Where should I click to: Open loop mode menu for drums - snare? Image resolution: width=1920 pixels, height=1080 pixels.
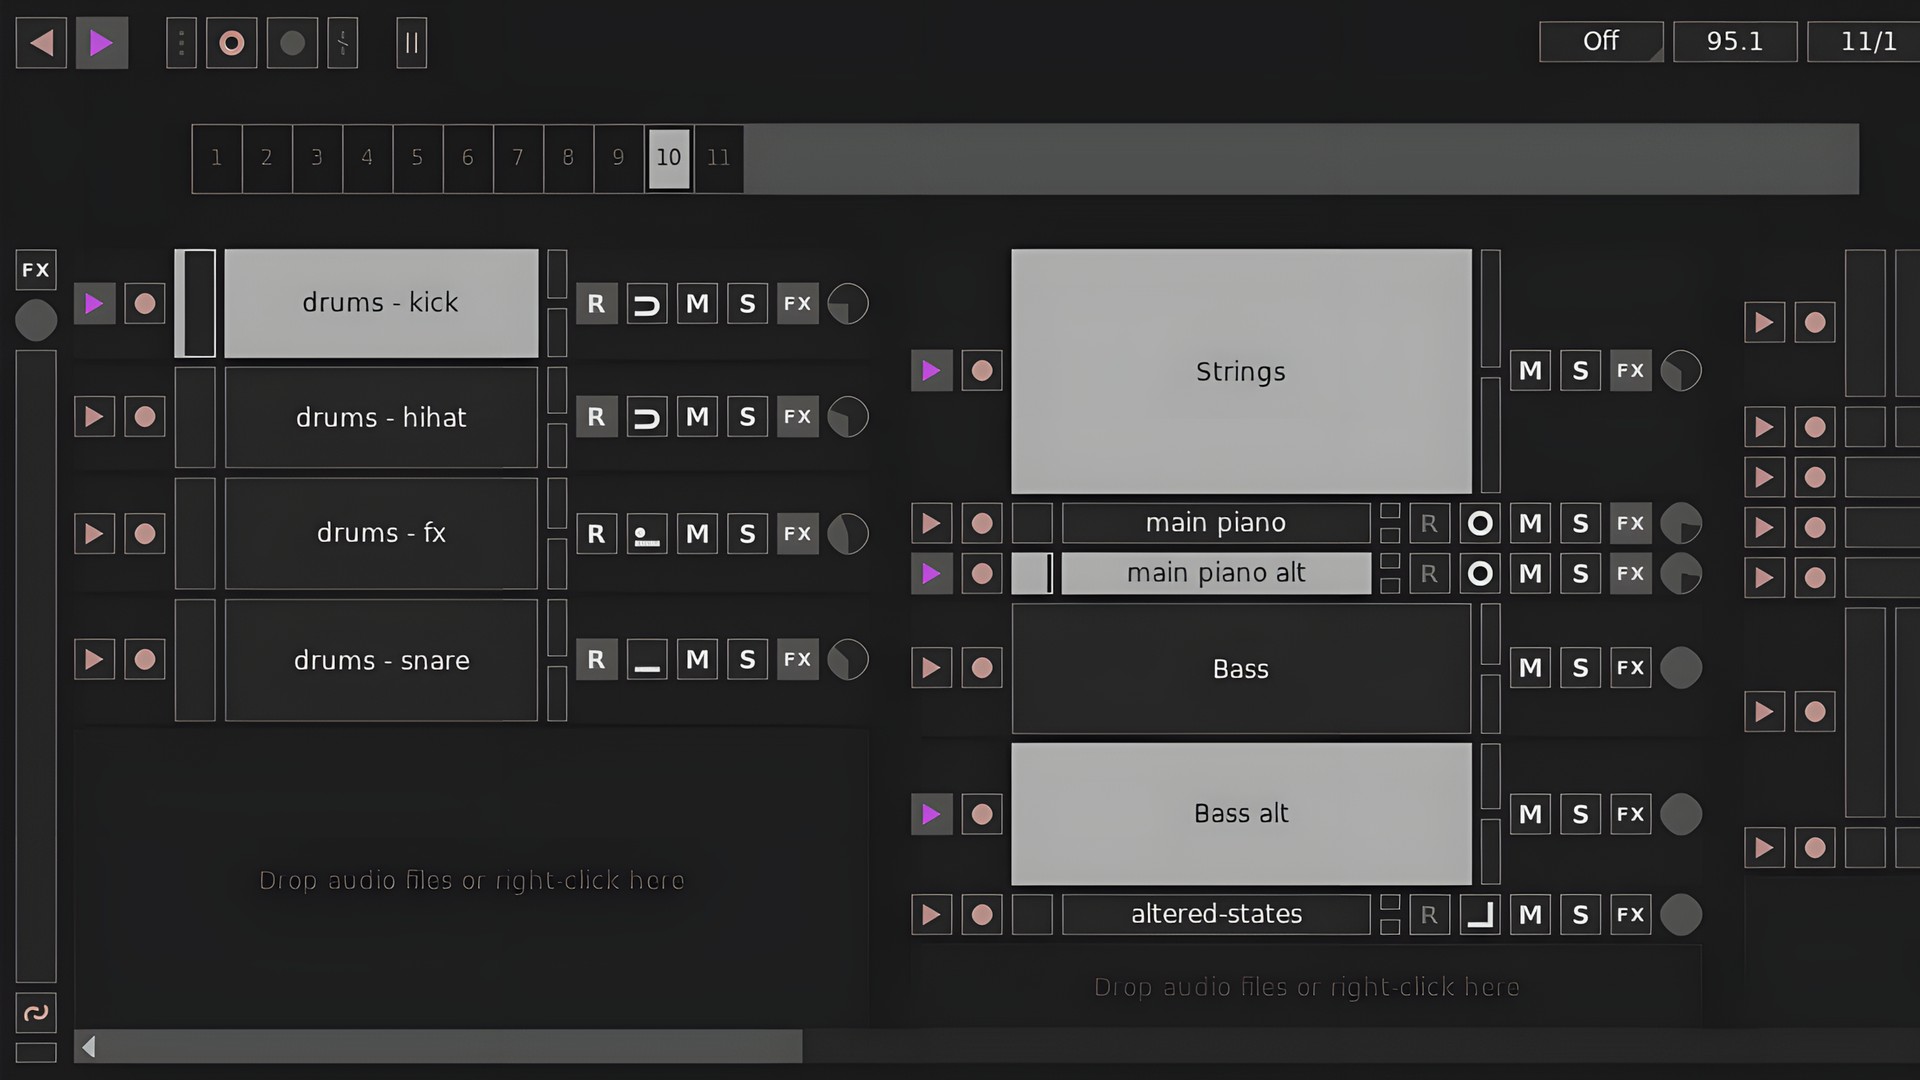pos(647,659)
